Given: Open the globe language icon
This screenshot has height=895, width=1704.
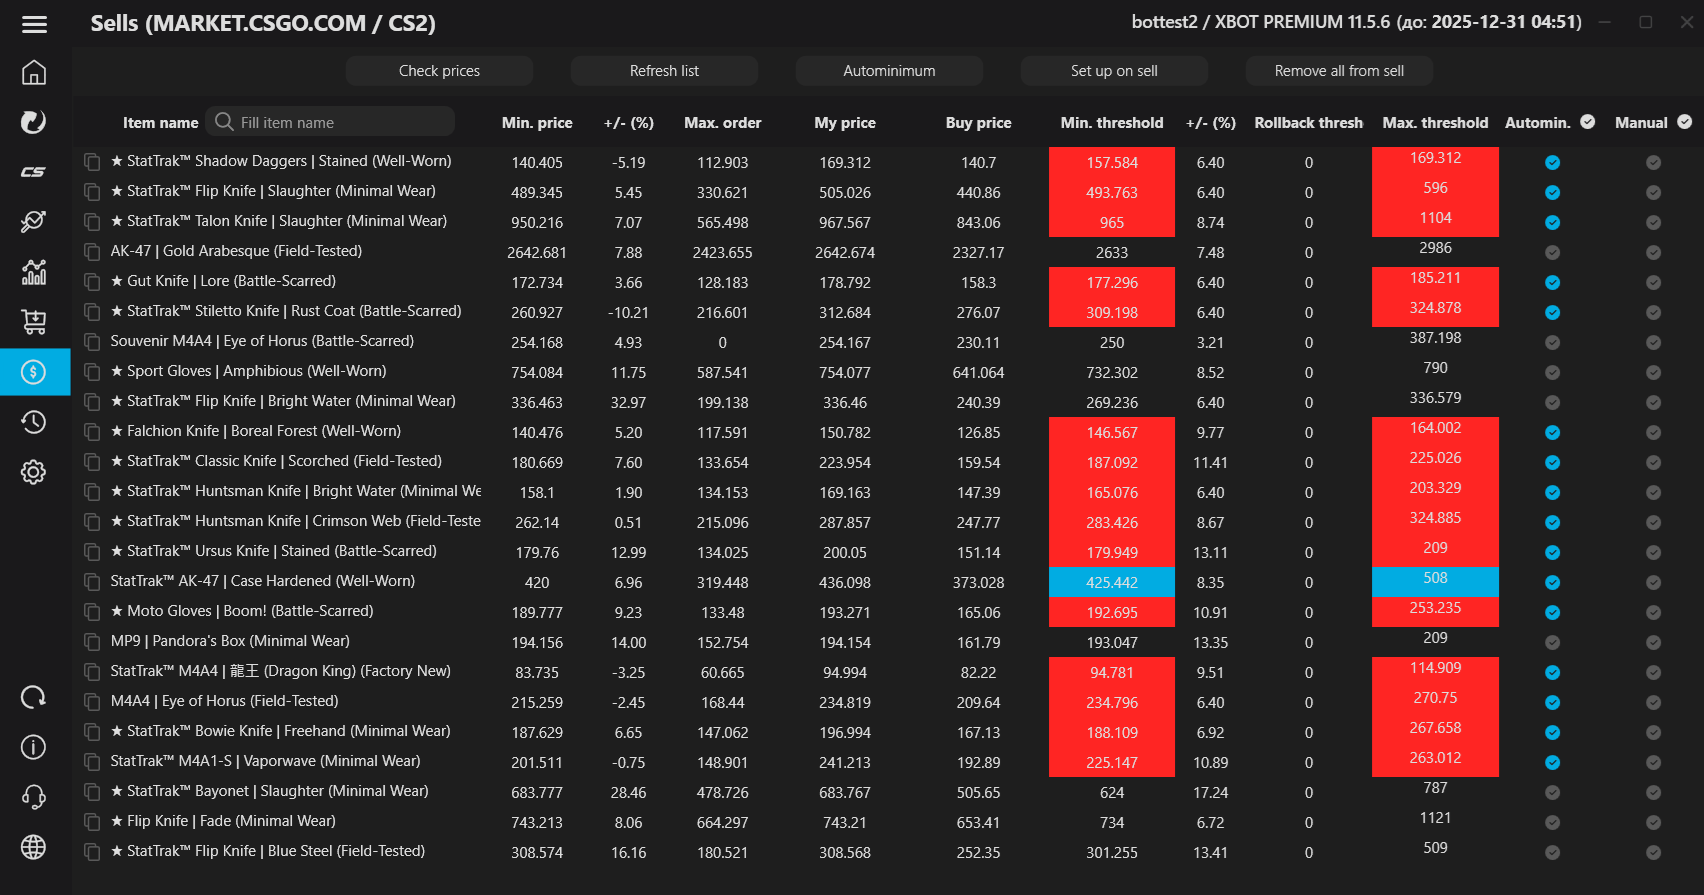Looking at the screenshot, I should tap(34, 847).
